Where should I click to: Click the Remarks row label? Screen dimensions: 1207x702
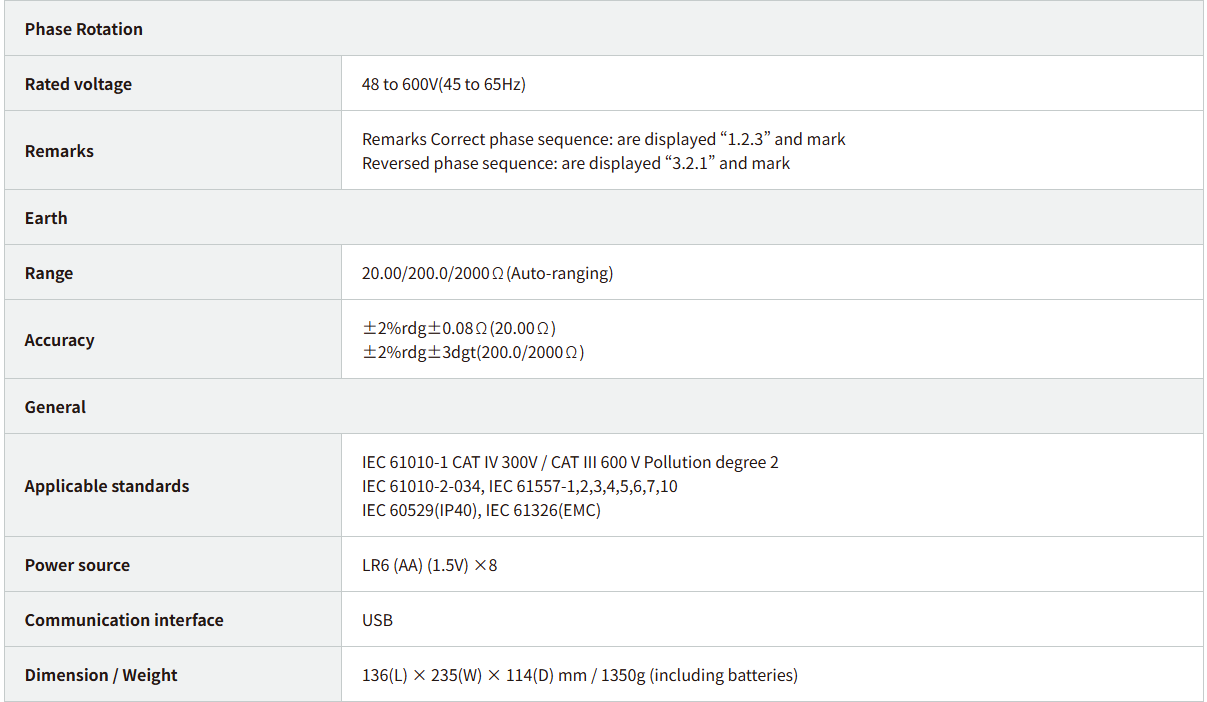click(59, 151)
